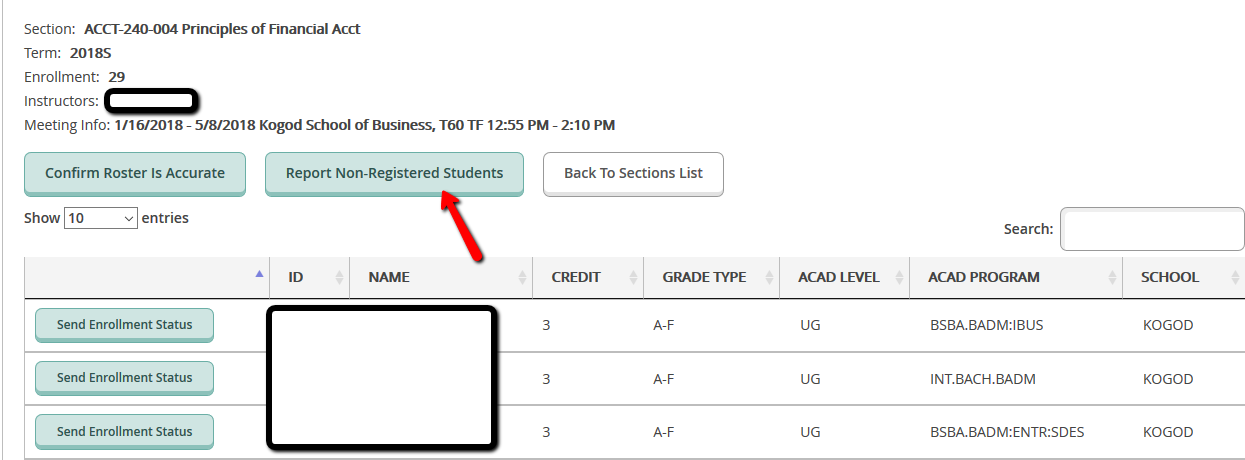Click the GRADE TYPE column sort icon
Viewport: 1245px width, 460px height.
(769, 277)
